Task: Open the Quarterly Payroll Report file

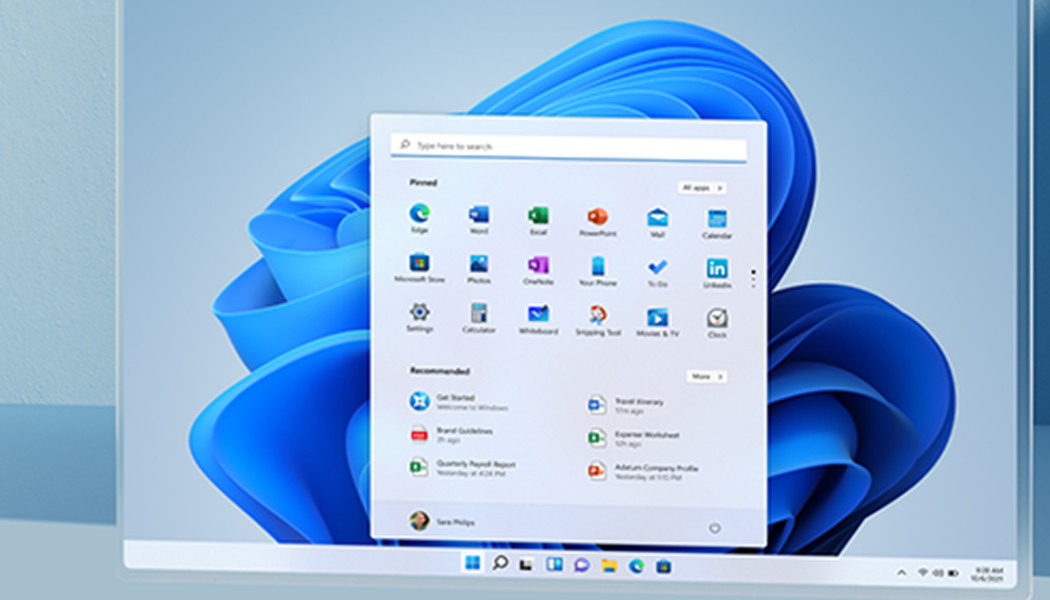Action: pyautogui.click(x=462, y=467)
